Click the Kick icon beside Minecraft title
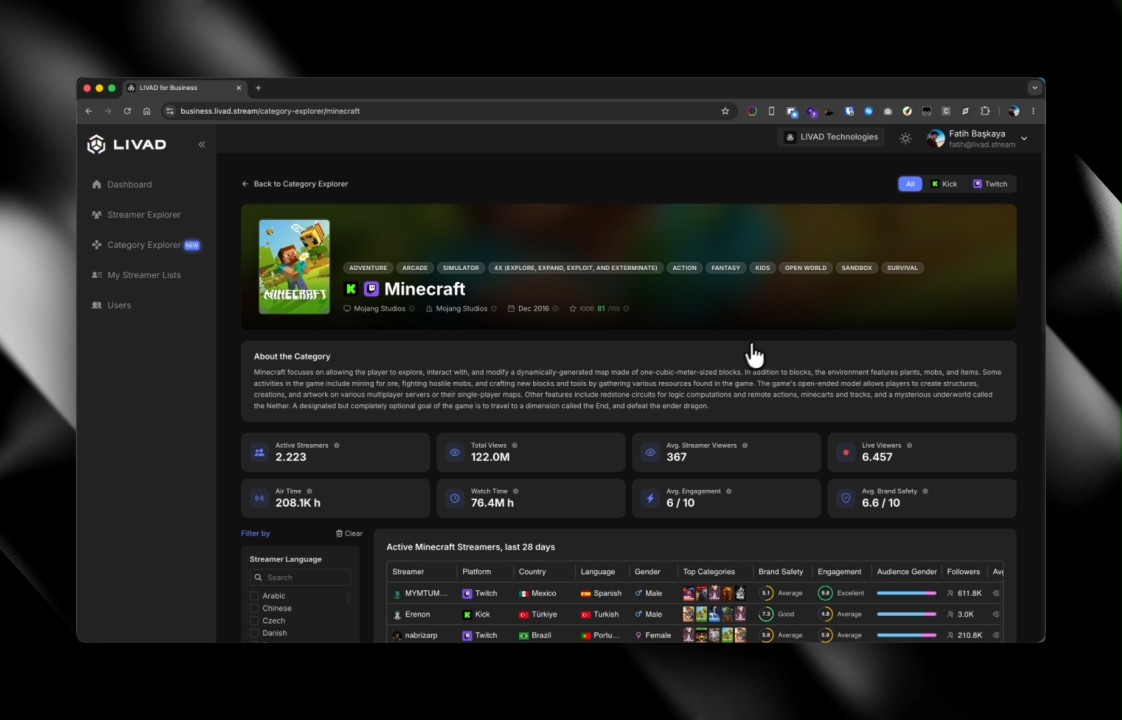This screenshot has width=1122, height=720. (351, 288)
